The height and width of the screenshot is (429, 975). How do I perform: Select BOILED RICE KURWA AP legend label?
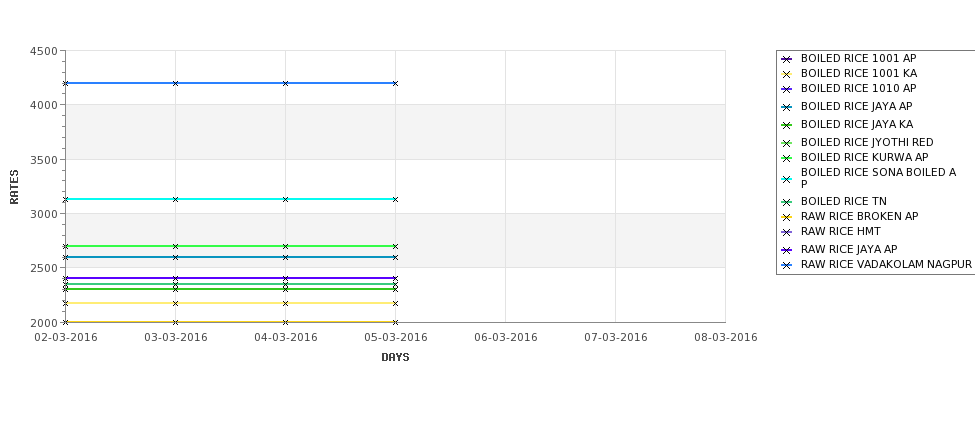[864, 157]
